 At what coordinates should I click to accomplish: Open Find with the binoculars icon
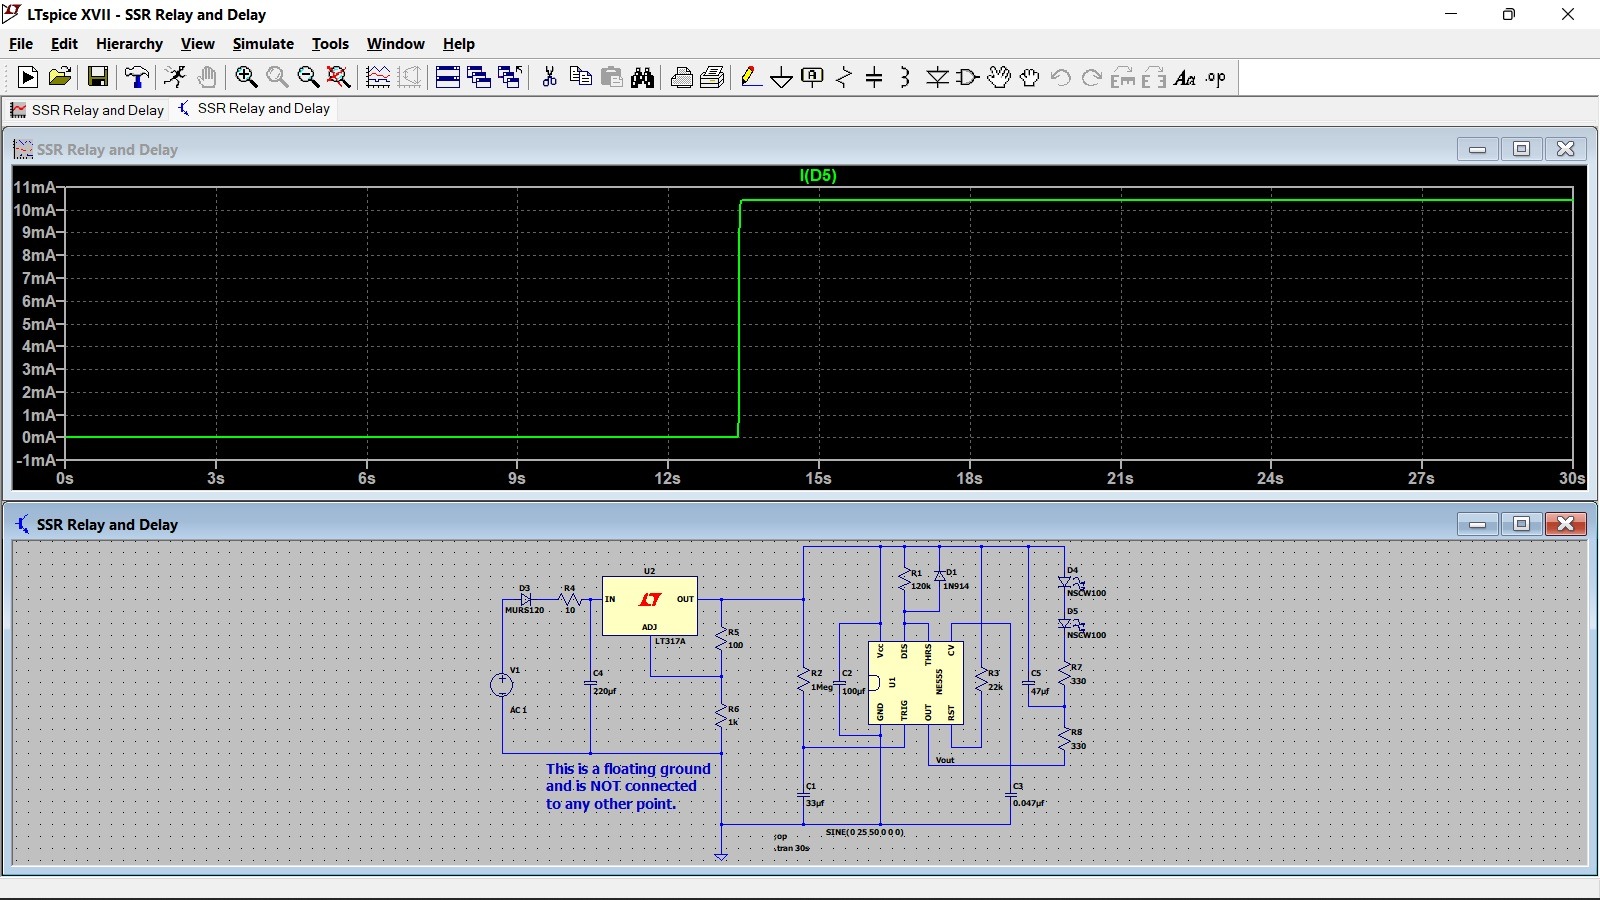[643, 77]
